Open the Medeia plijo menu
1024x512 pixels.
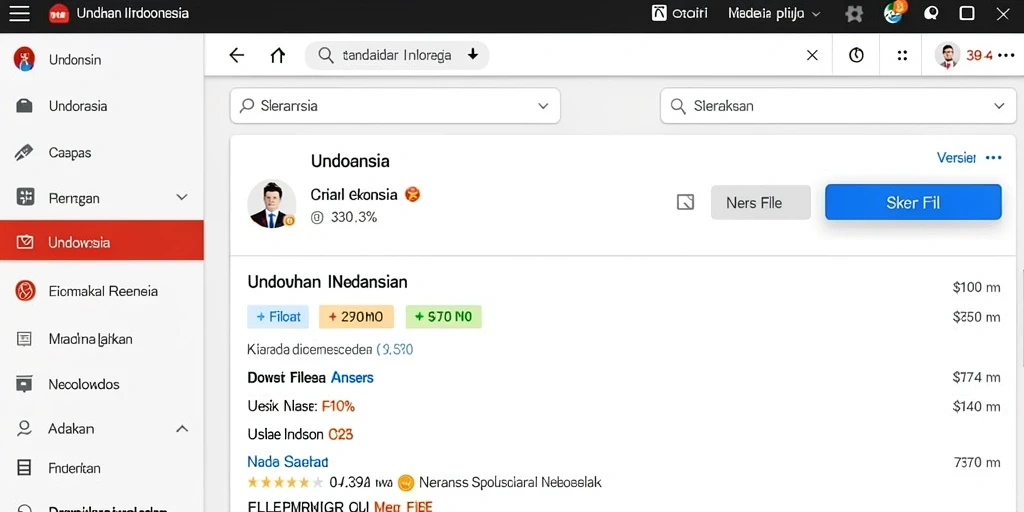click(x=774, y=14)
